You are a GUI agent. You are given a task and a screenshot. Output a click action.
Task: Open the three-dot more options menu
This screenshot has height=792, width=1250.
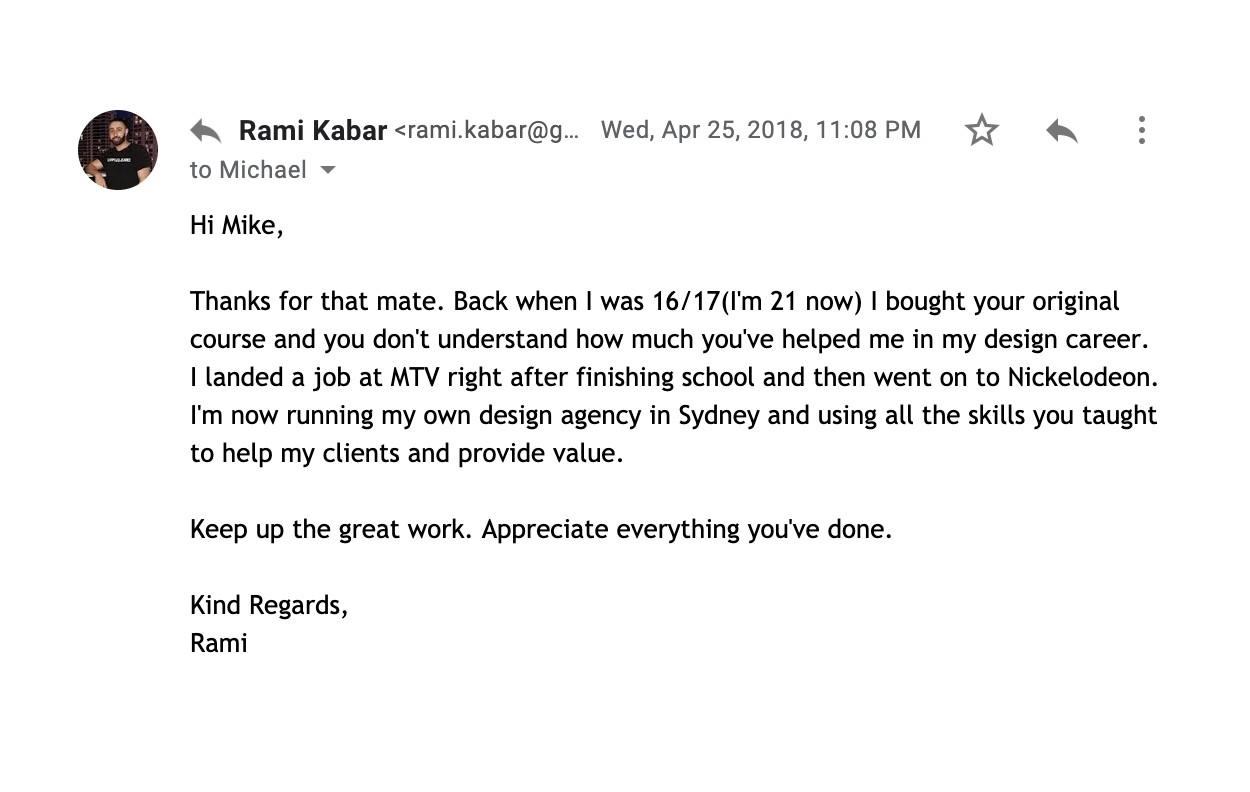(1141, 130)
